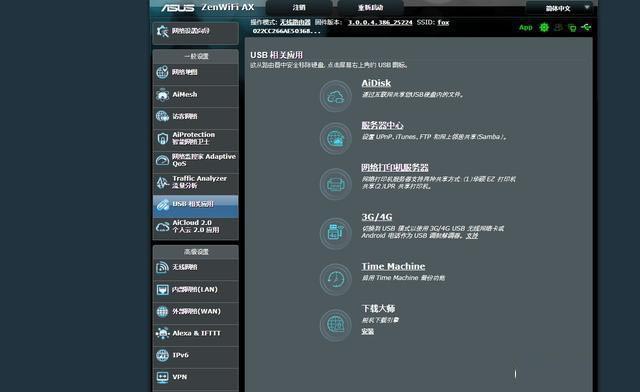Click the 下载大师 title text
Screen dimensions: 640x392
[378, 308]
